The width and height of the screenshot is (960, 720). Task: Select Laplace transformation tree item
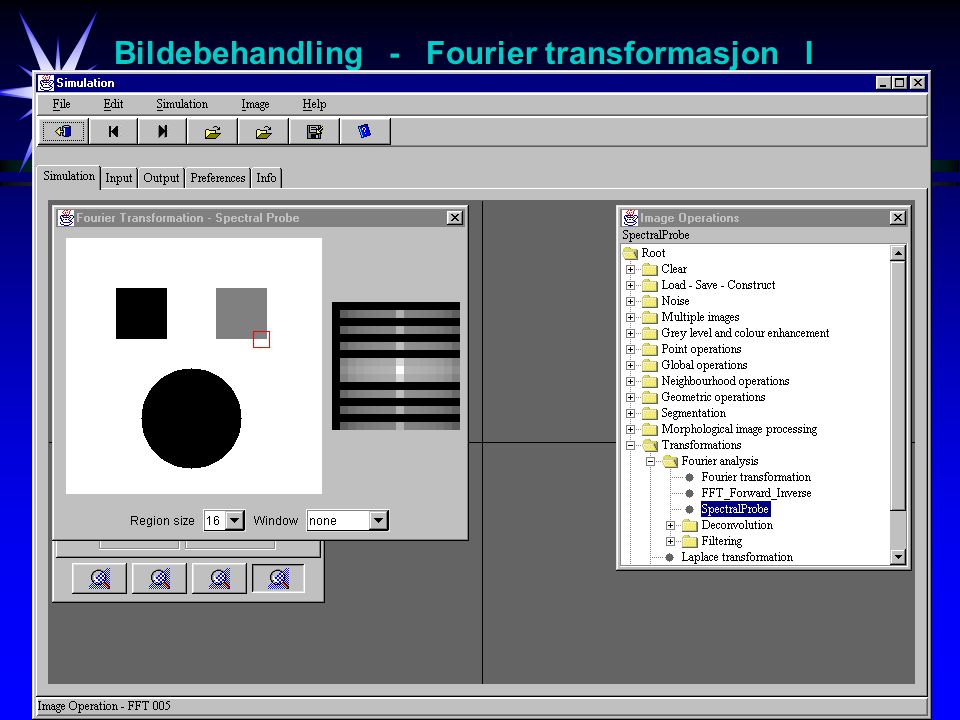pos(737,557)
